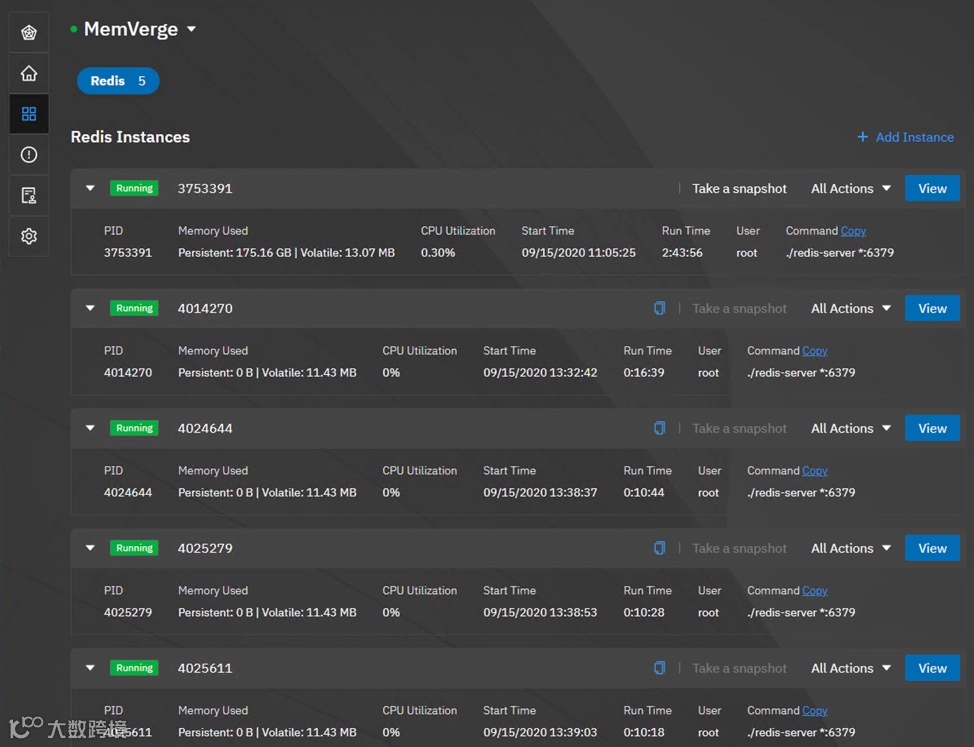Image resolution: width=974 pixels, height=747 pixels.
Task: Open the alerts exclamation icon in sidebar
Action: [29, 155]
